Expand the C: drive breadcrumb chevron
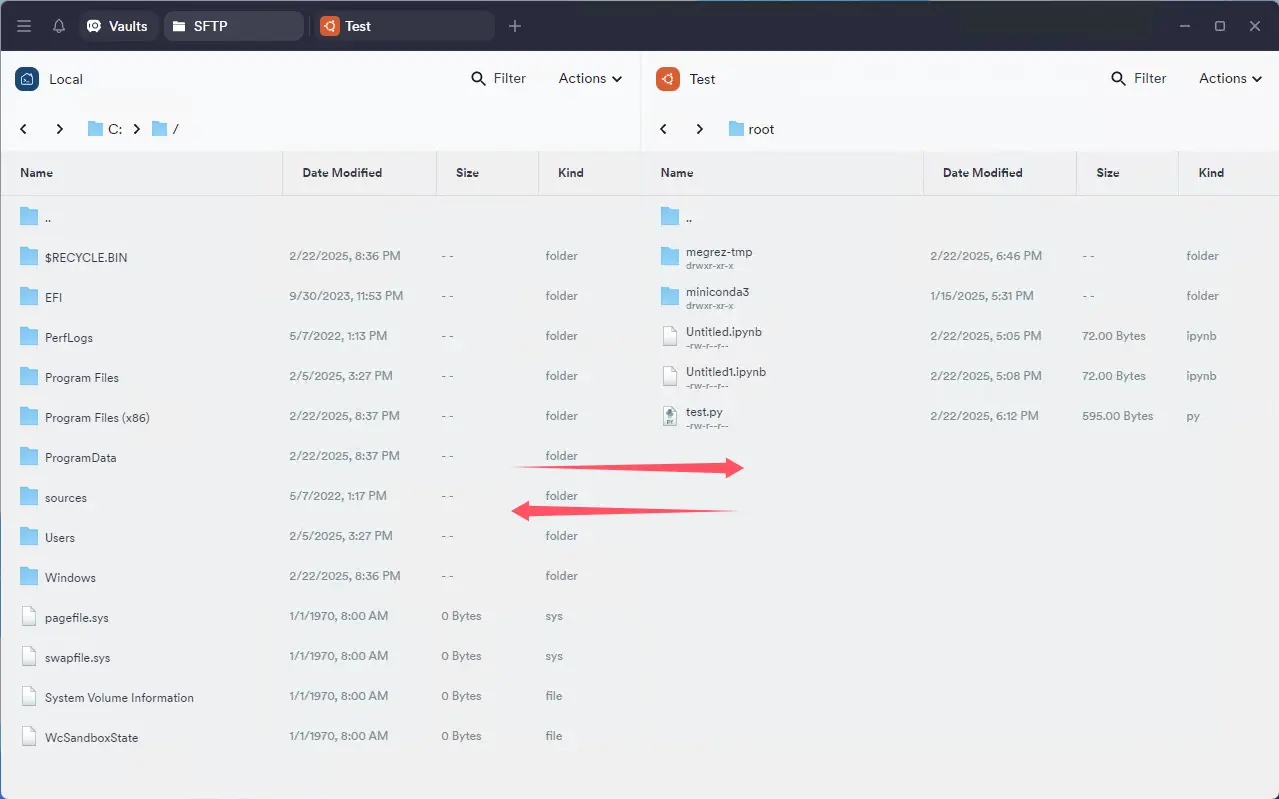 [137, 129]
